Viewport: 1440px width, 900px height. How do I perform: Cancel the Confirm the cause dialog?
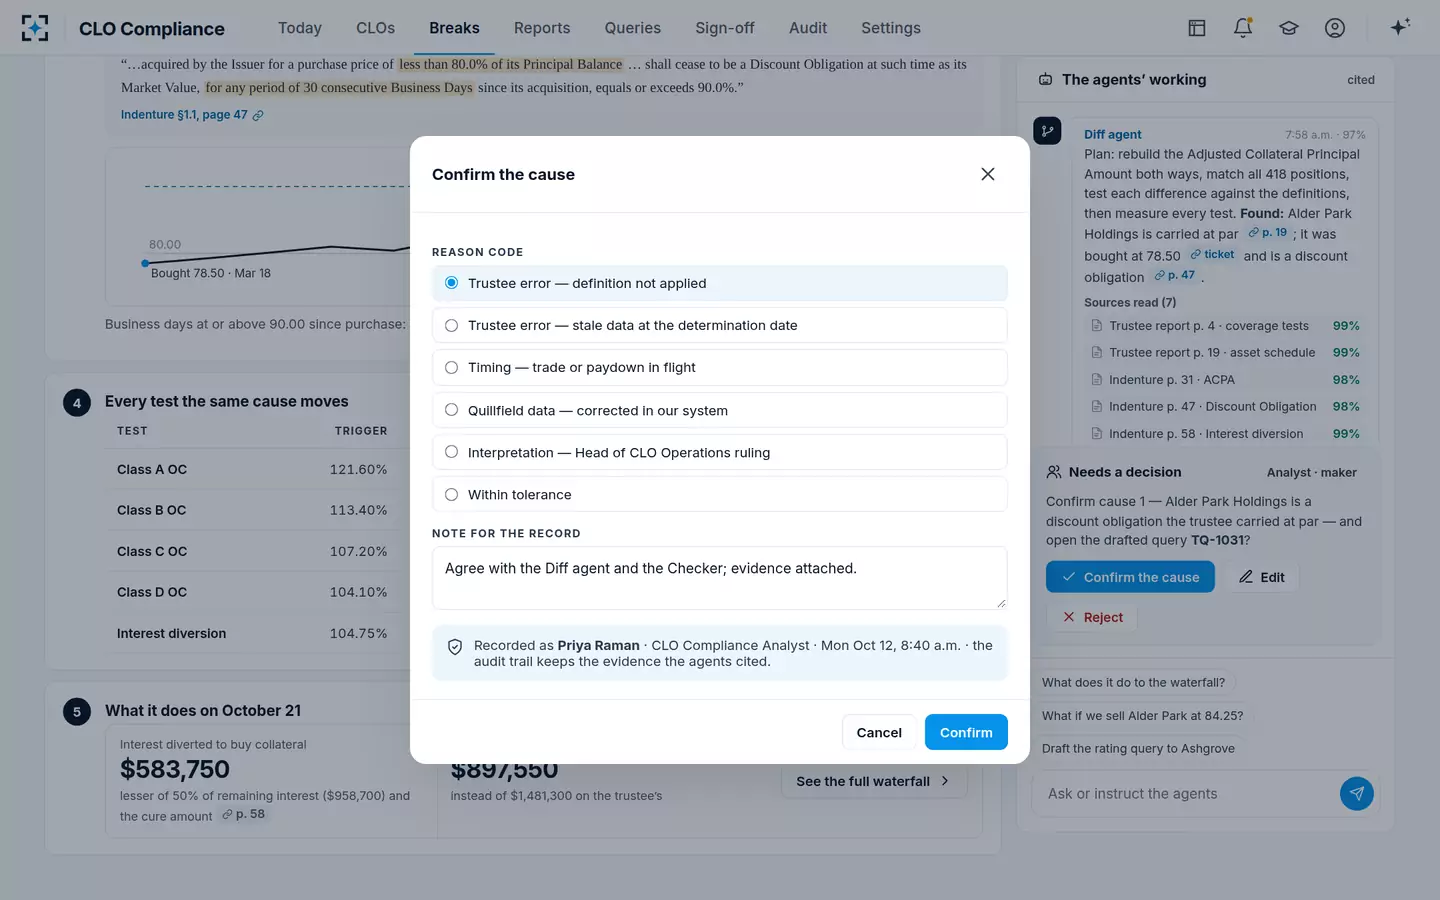pyautogui.click(x=879, y=732)
